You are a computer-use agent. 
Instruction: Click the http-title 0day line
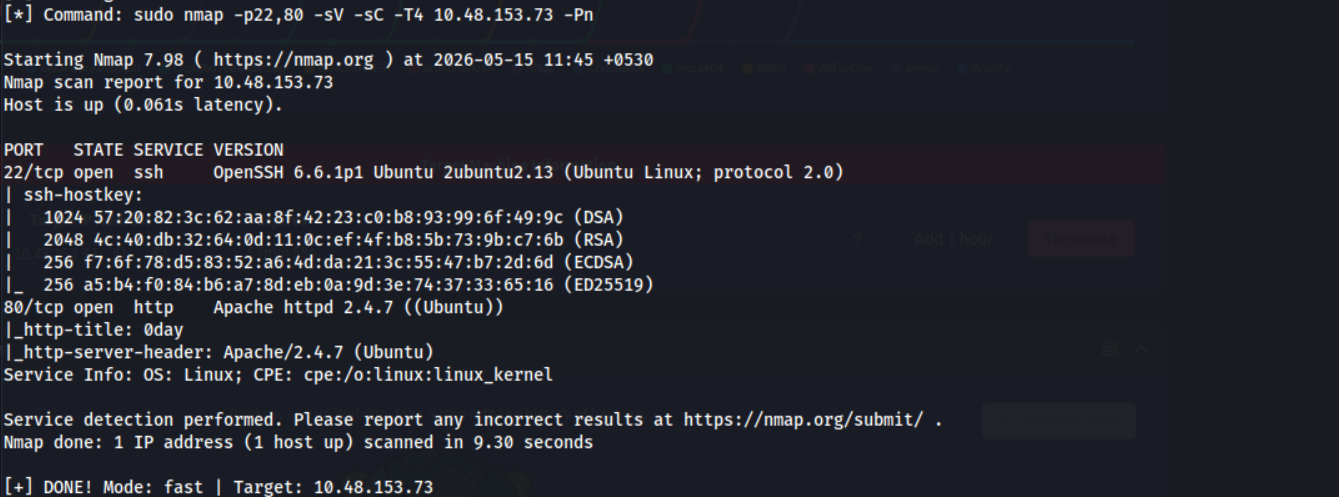click(x=93, y=329)
